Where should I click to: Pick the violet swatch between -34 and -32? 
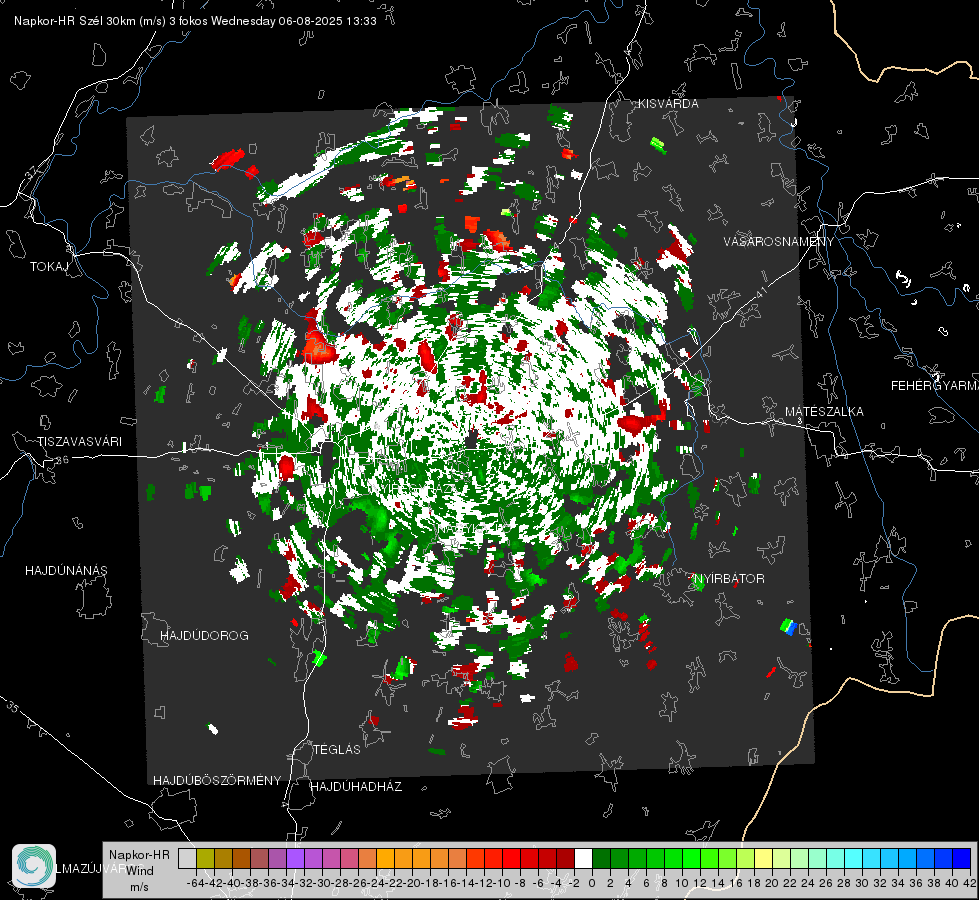[x=295, y=858]
